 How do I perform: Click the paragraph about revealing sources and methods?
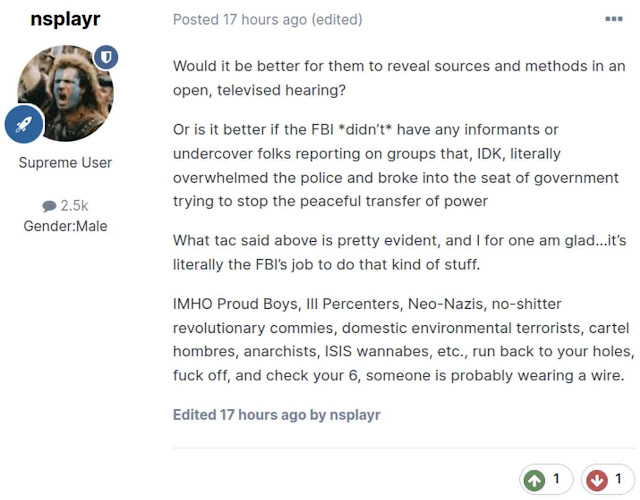pos(399,77)
